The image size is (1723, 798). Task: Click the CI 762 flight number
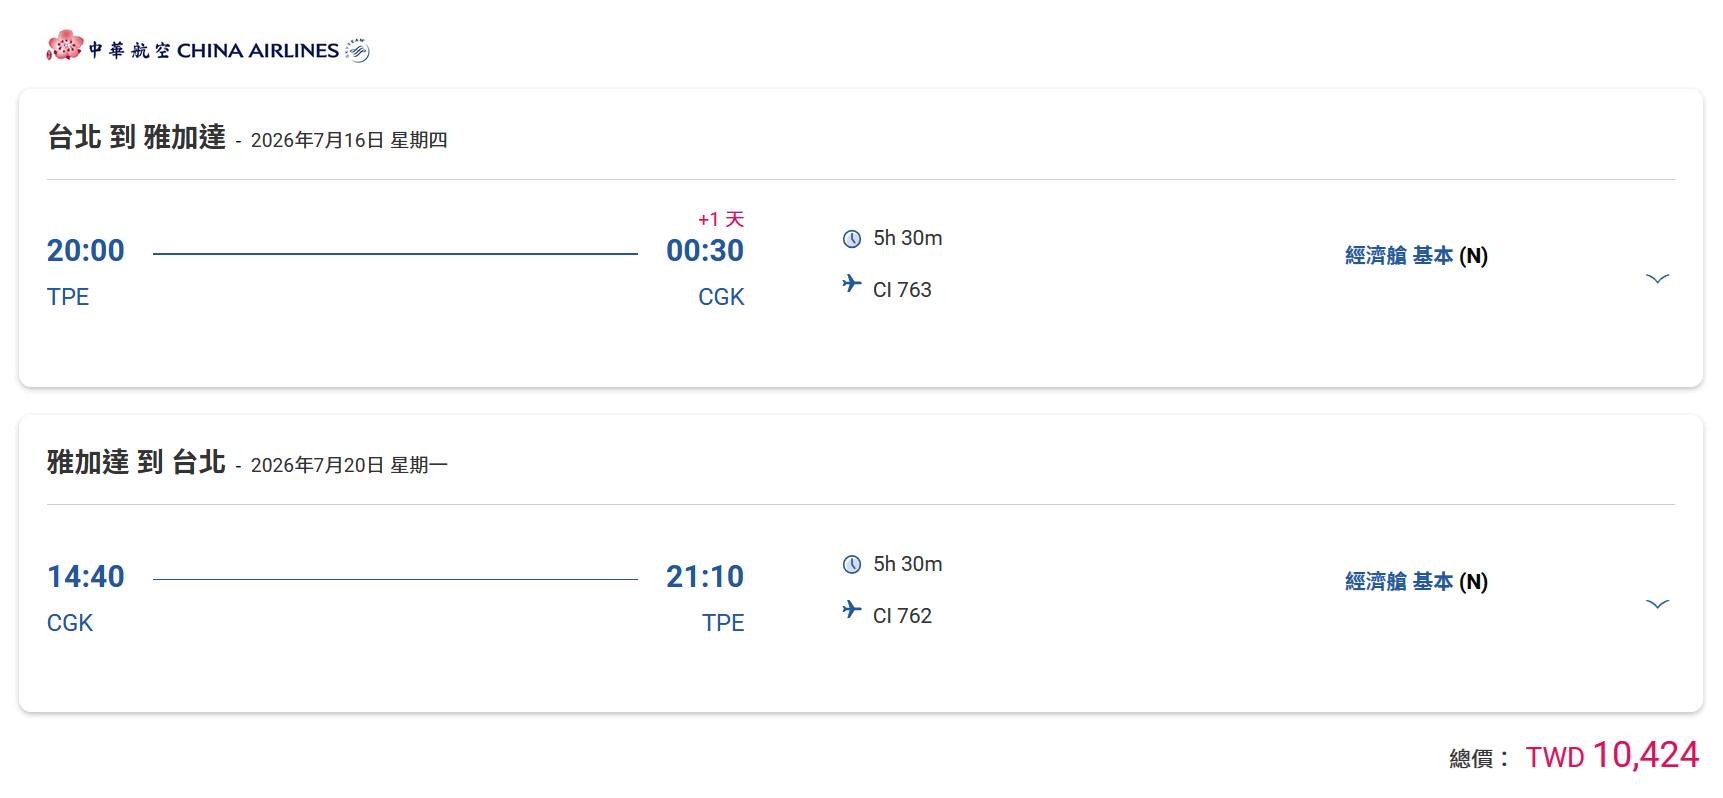click(x=902, y=616)
